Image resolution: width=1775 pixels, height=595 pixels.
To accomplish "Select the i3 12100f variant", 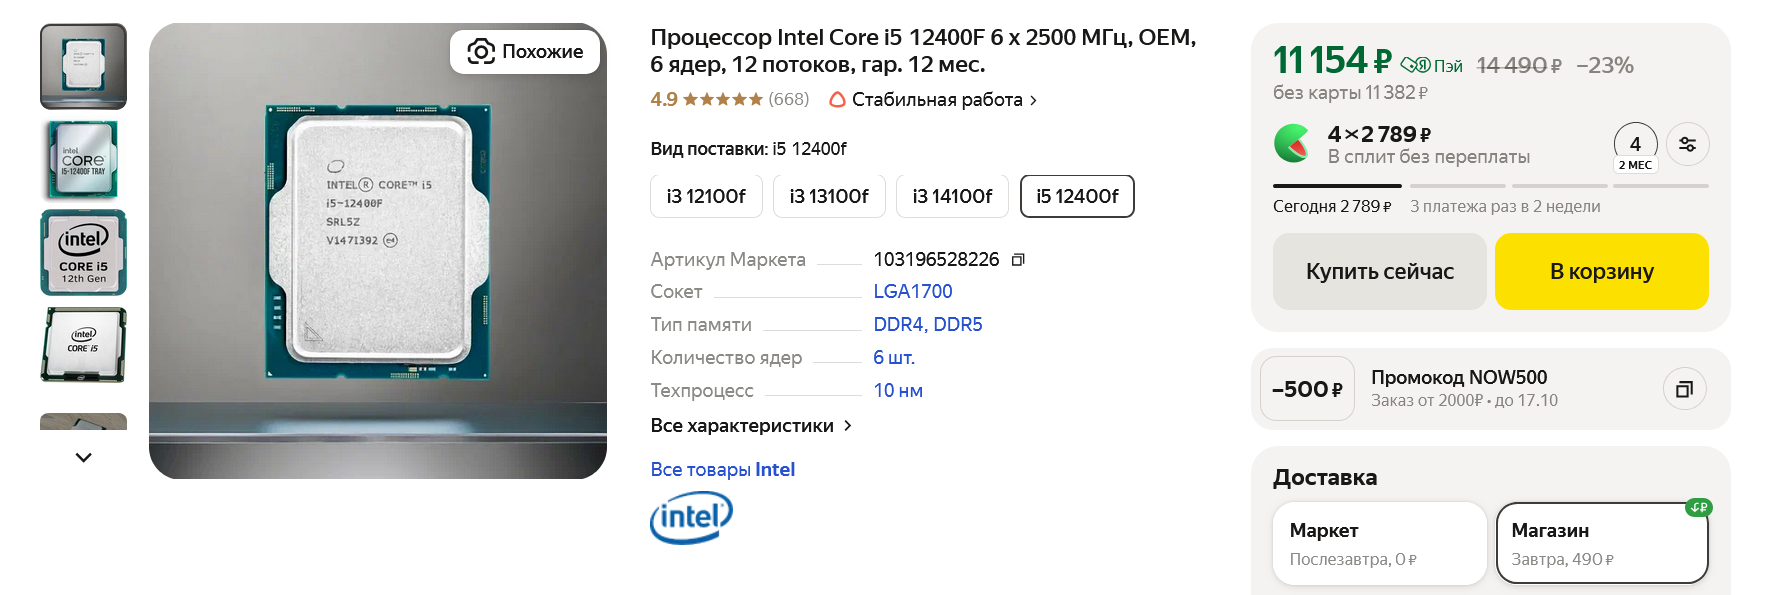I will (x=706, y=196).
